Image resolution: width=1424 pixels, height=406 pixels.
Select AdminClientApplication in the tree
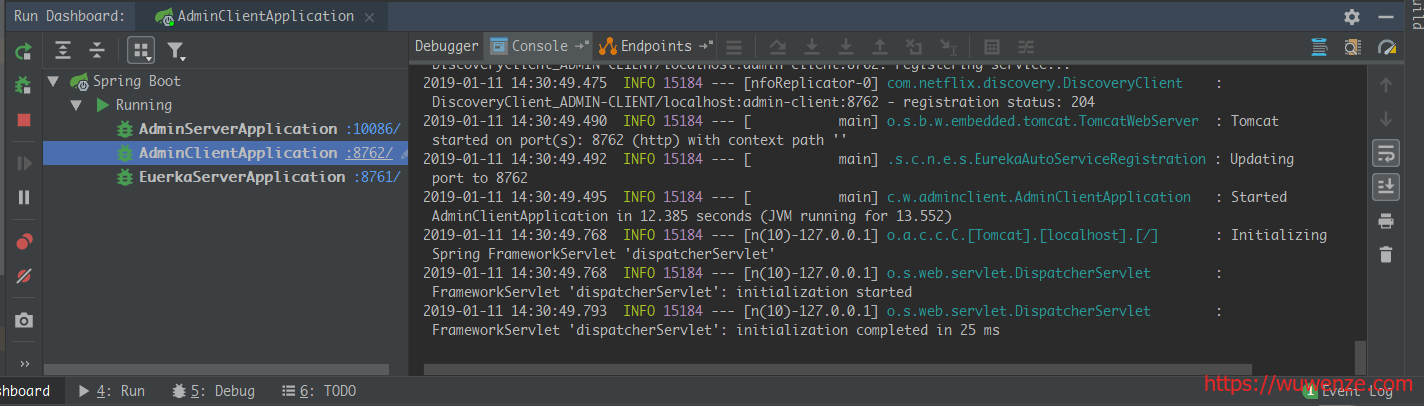click(x=238, y=153)
